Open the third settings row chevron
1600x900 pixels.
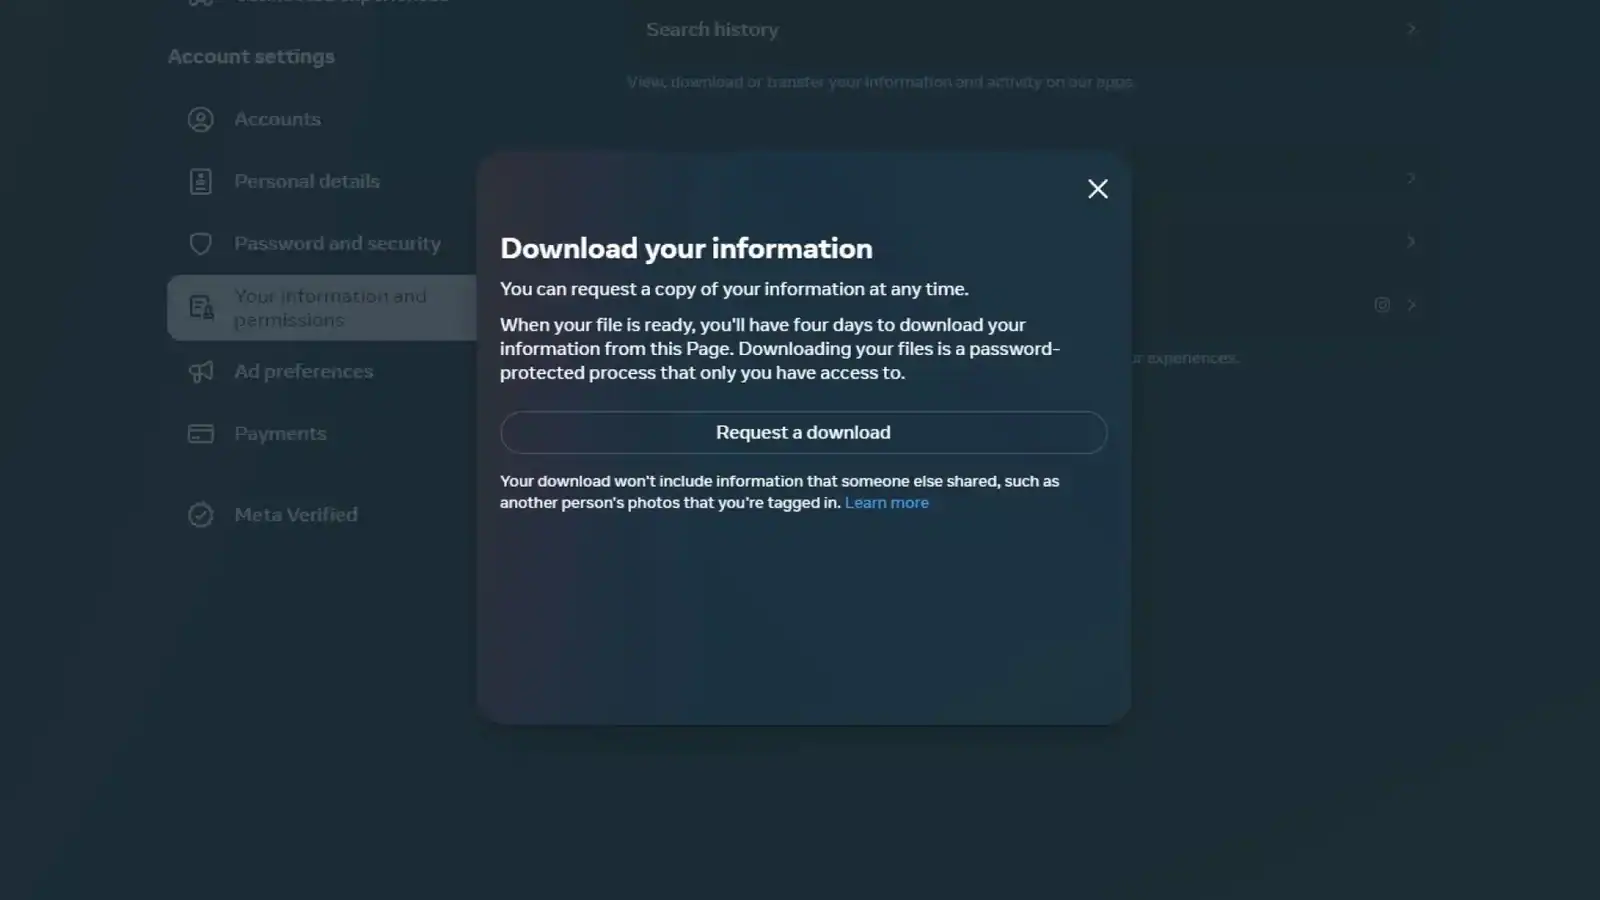[x=1410, y=242]
